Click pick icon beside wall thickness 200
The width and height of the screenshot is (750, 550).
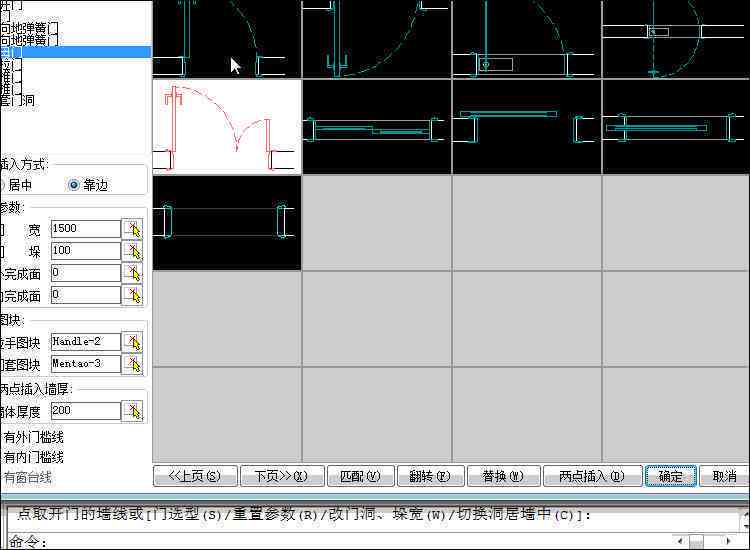(x=132, y=411)
